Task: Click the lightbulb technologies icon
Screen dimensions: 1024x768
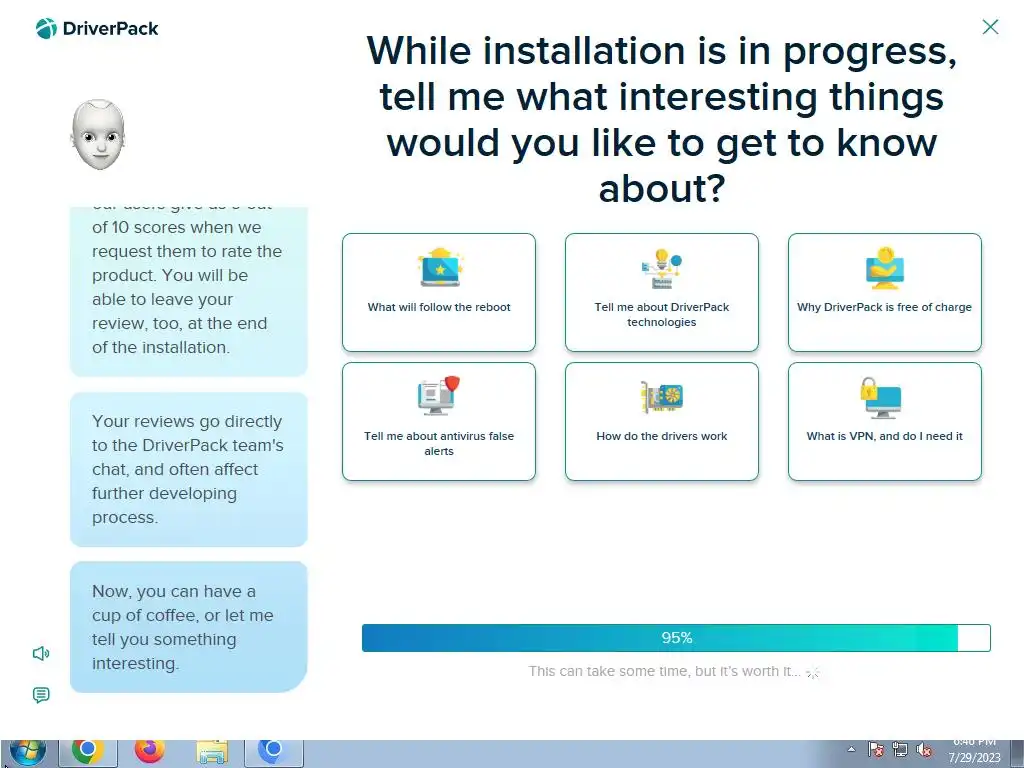Action: coord(662,268)
